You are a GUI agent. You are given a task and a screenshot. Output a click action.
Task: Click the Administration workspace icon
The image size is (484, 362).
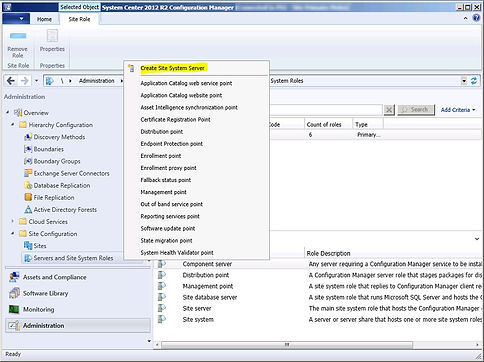pyautogui.click(x=14, y=325)
